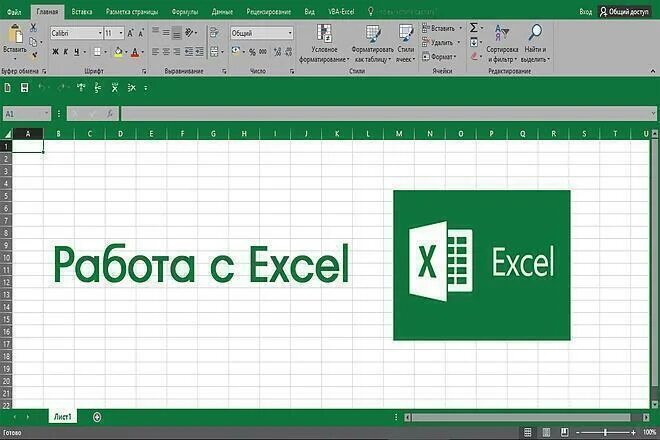Apply red font color with the A swatch

point(135,52)
